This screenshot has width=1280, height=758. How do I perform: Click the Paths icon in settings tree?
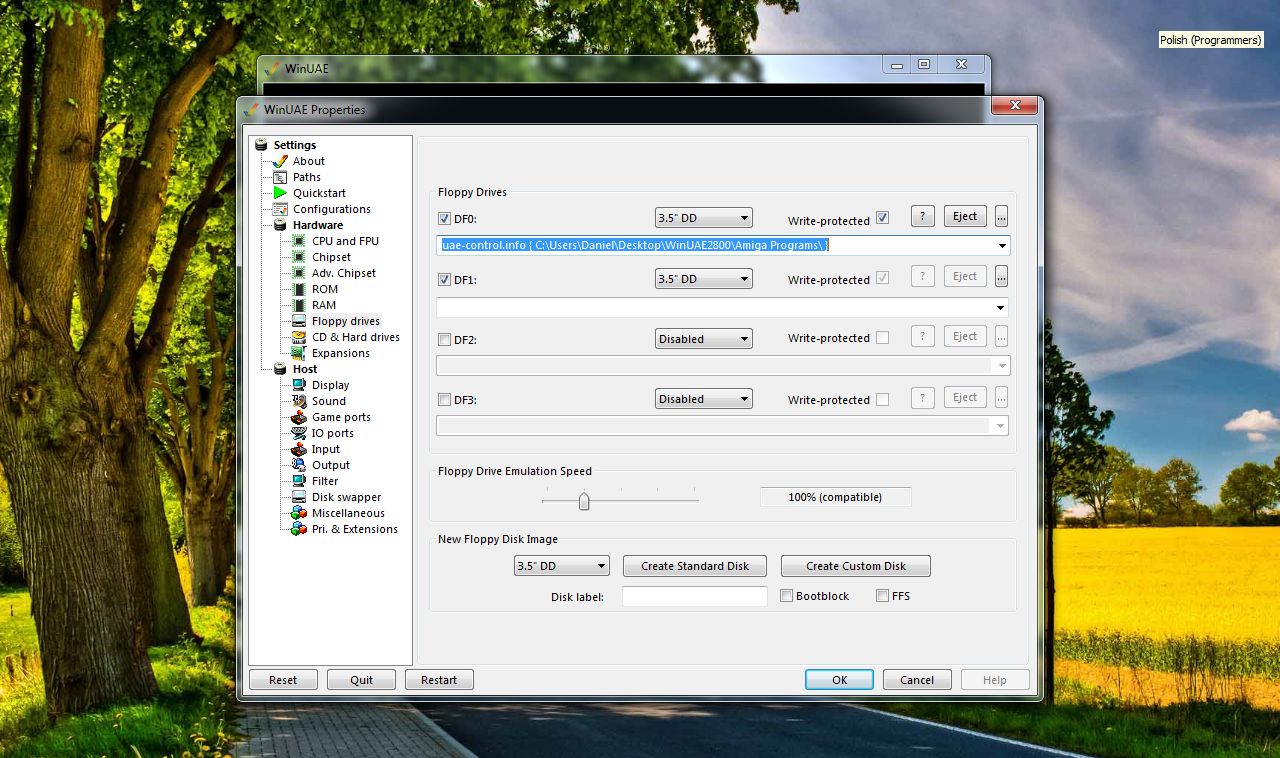(x=280, y=177)
